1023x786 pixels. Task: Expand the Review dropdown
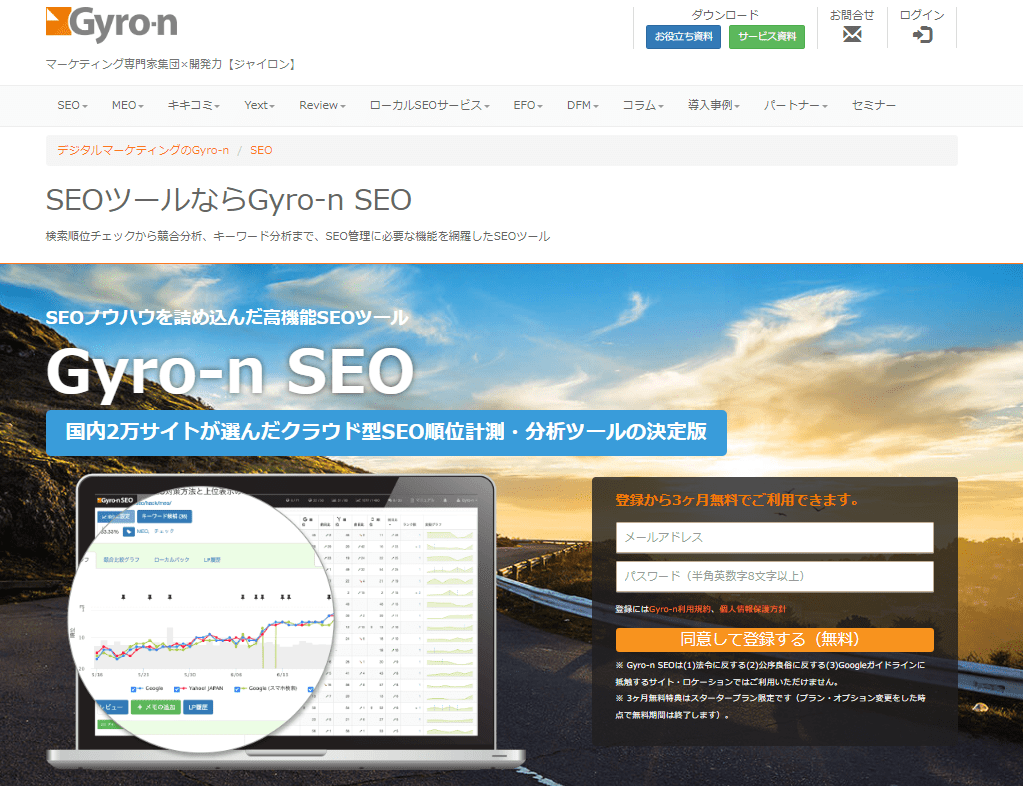(x=322, y=106)
